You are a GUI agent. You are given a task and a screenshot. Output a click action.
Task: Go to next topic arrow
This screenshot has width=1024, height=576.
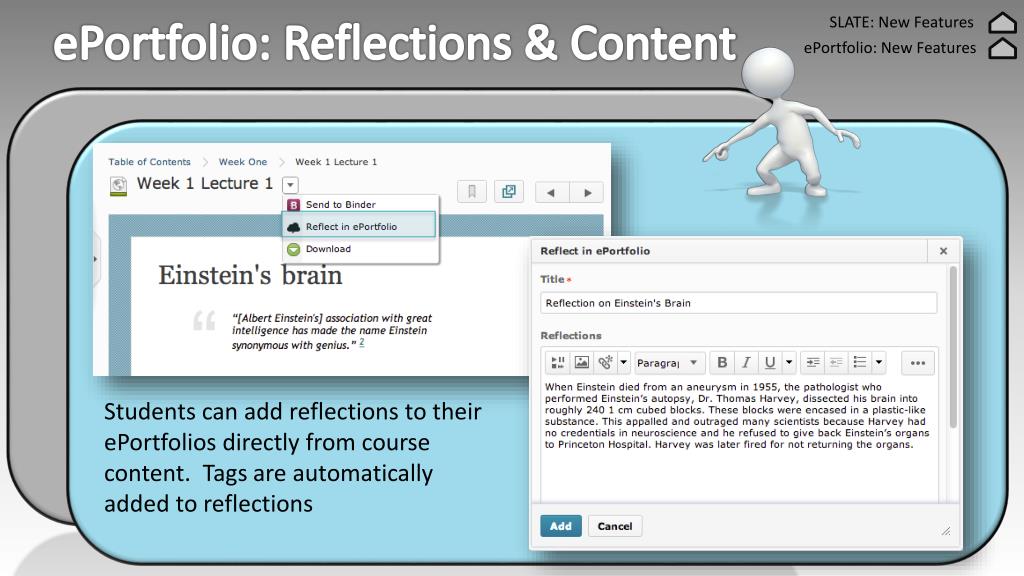(x=586, y=193)
